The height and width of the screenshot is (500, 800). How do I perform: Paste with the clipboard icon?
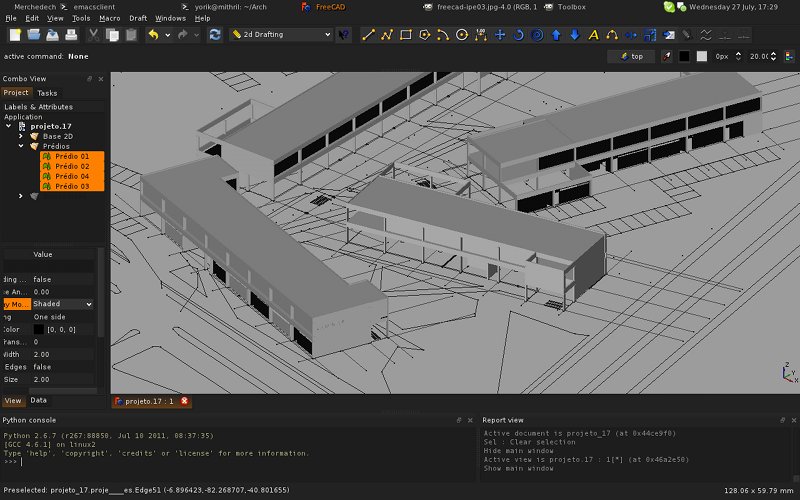pyautogui.click(x=131, y=35)
